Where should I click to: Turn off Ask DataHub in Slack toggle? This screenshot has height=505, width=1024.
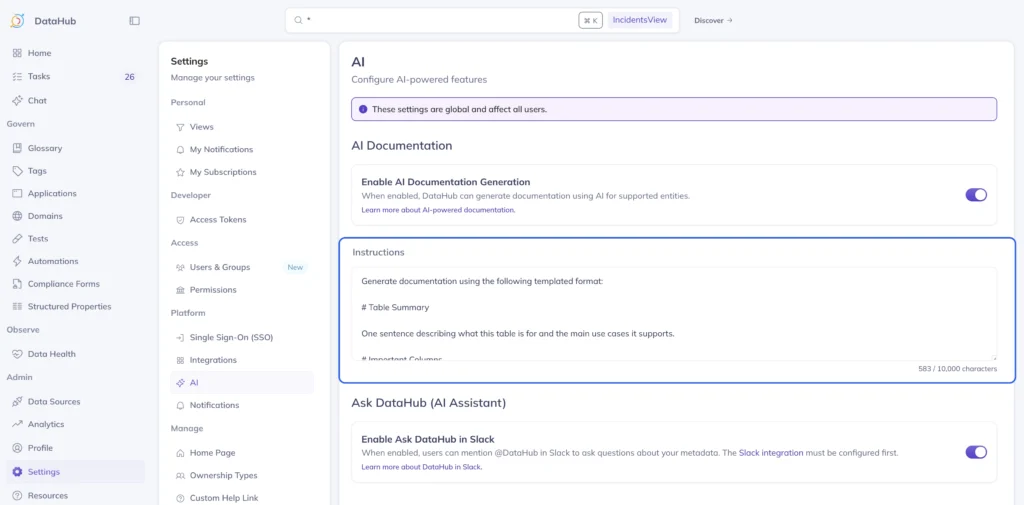click(x=976, y=452)
